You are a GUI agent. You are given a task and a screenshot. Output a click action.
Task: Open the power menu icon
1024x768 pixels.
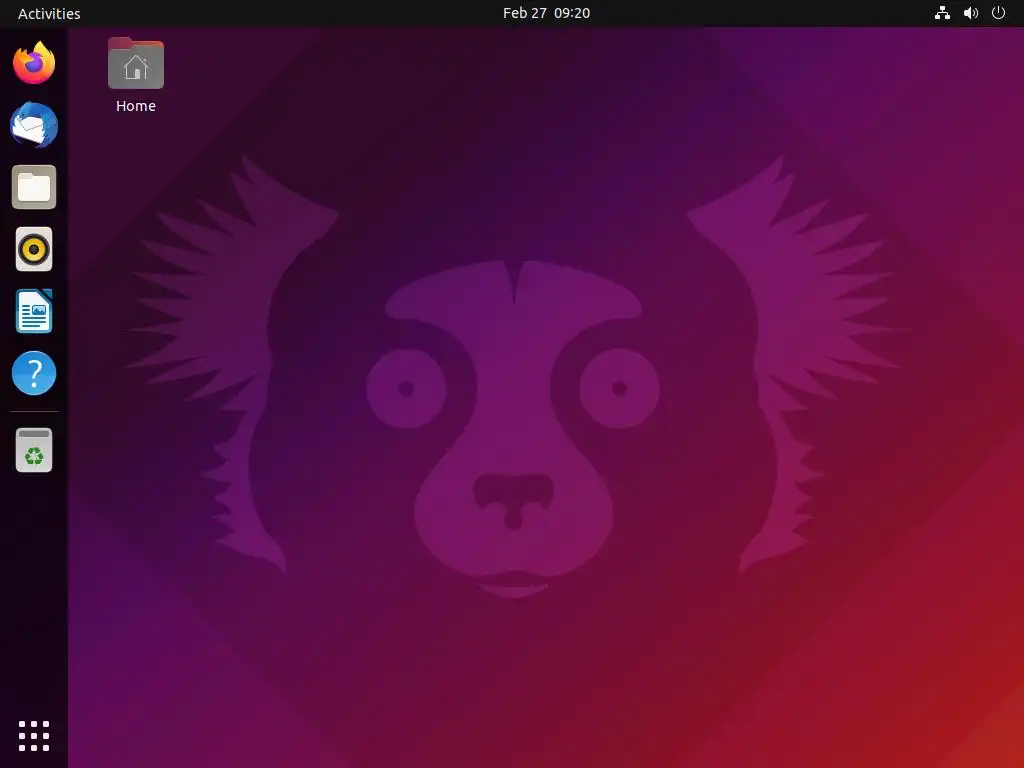click(999, 13)
